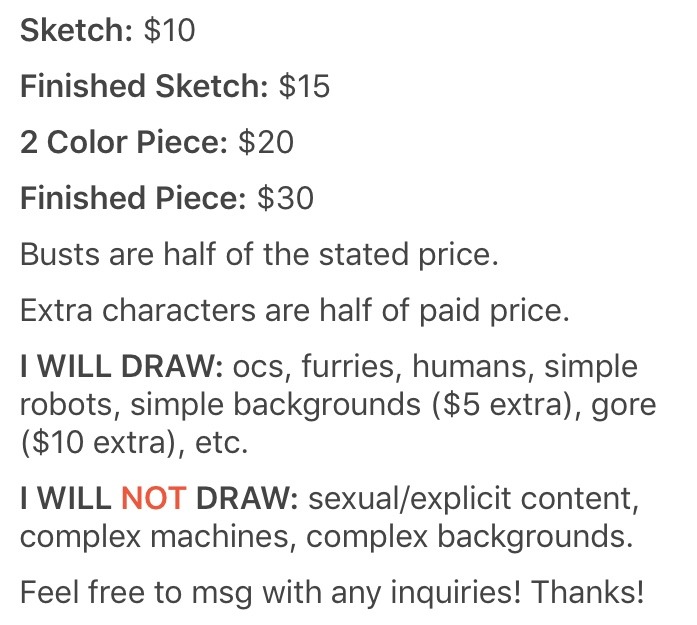This screenshot has width=697, height=625.
Task: Click 'Busts are half of the stated price' line
Action: pyautogui.click(x=259, y=254)
